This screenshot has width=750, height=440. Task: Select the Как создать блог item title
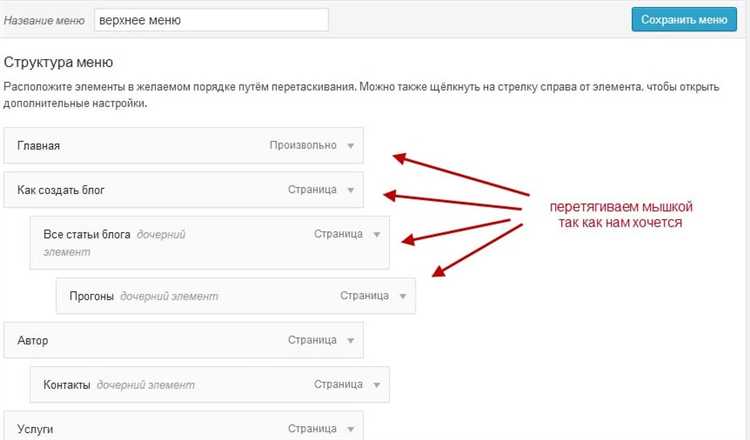61,190
